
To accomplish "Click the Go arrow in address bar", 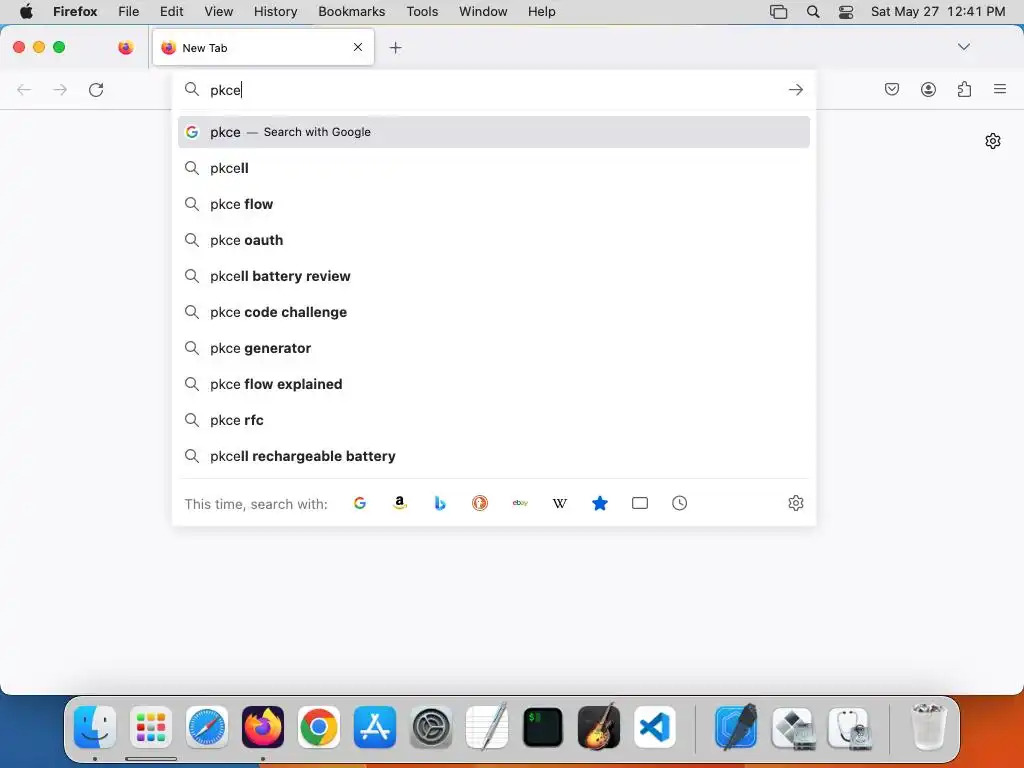I will (x=795, y=89).
